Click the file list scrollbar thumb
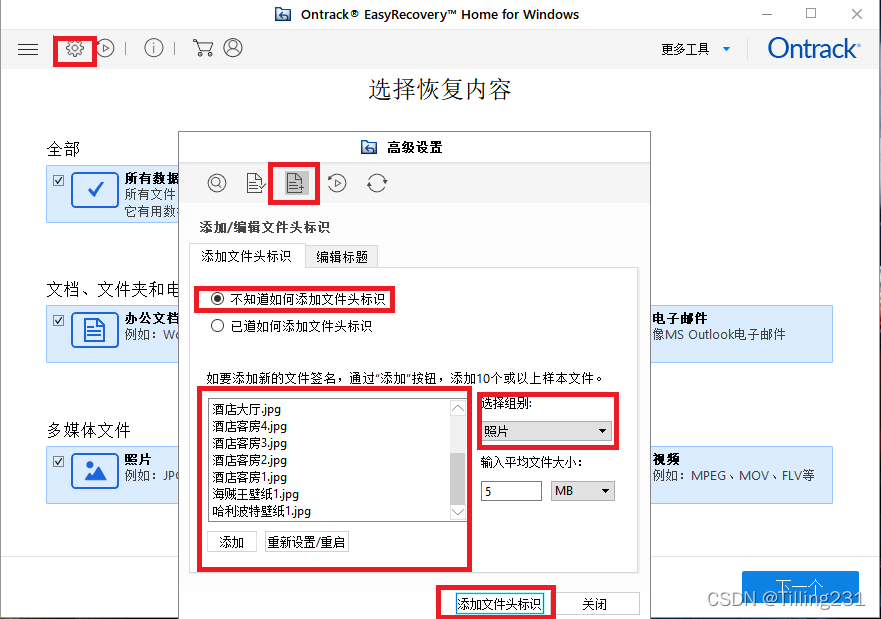This screenshot has width=881, height=619. pyautogui.click(x=458, y=479)
